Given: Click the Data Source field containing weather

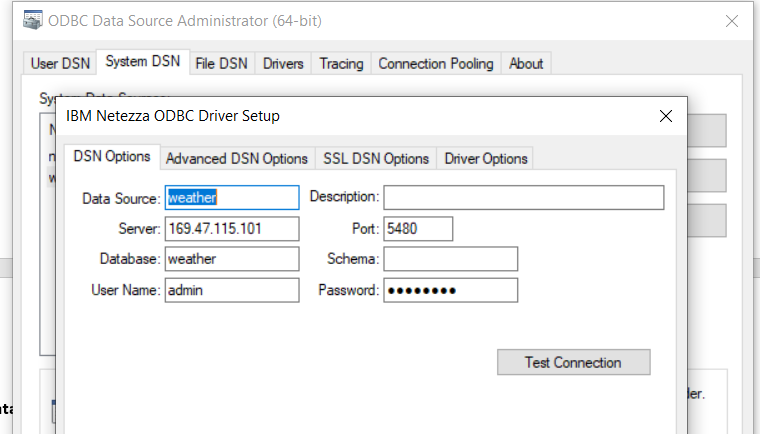Looking at the screenshot, I should (232, 198).
